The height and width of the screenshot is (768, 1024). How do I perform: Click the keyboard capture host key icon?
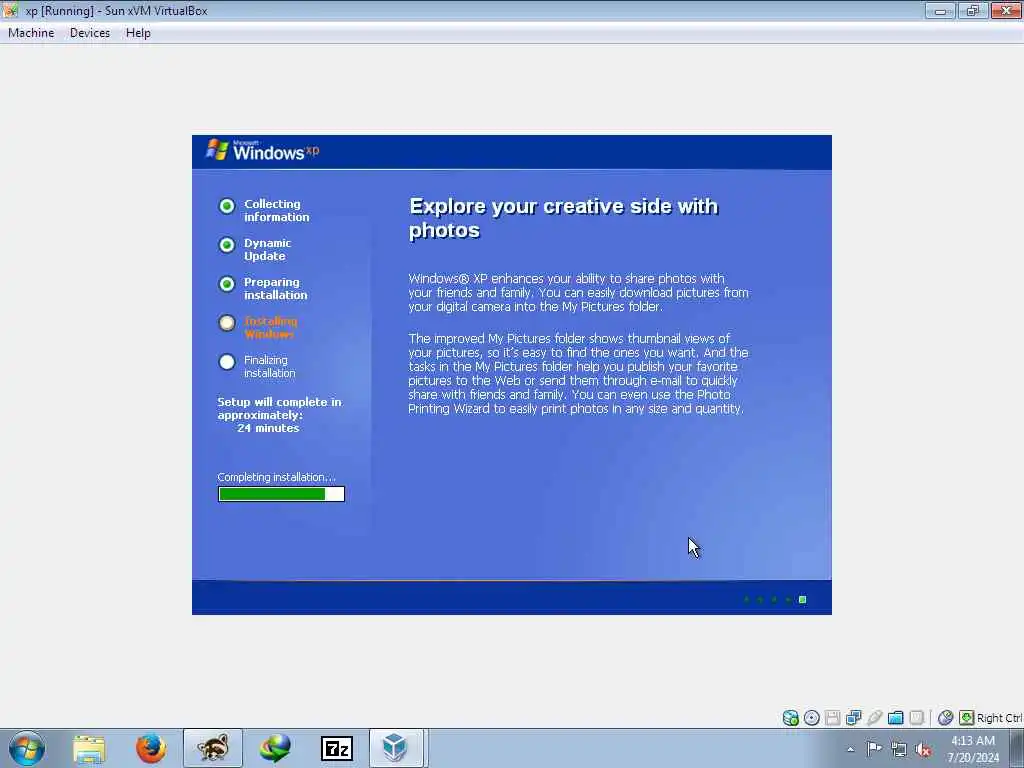(x=966, y=718)
